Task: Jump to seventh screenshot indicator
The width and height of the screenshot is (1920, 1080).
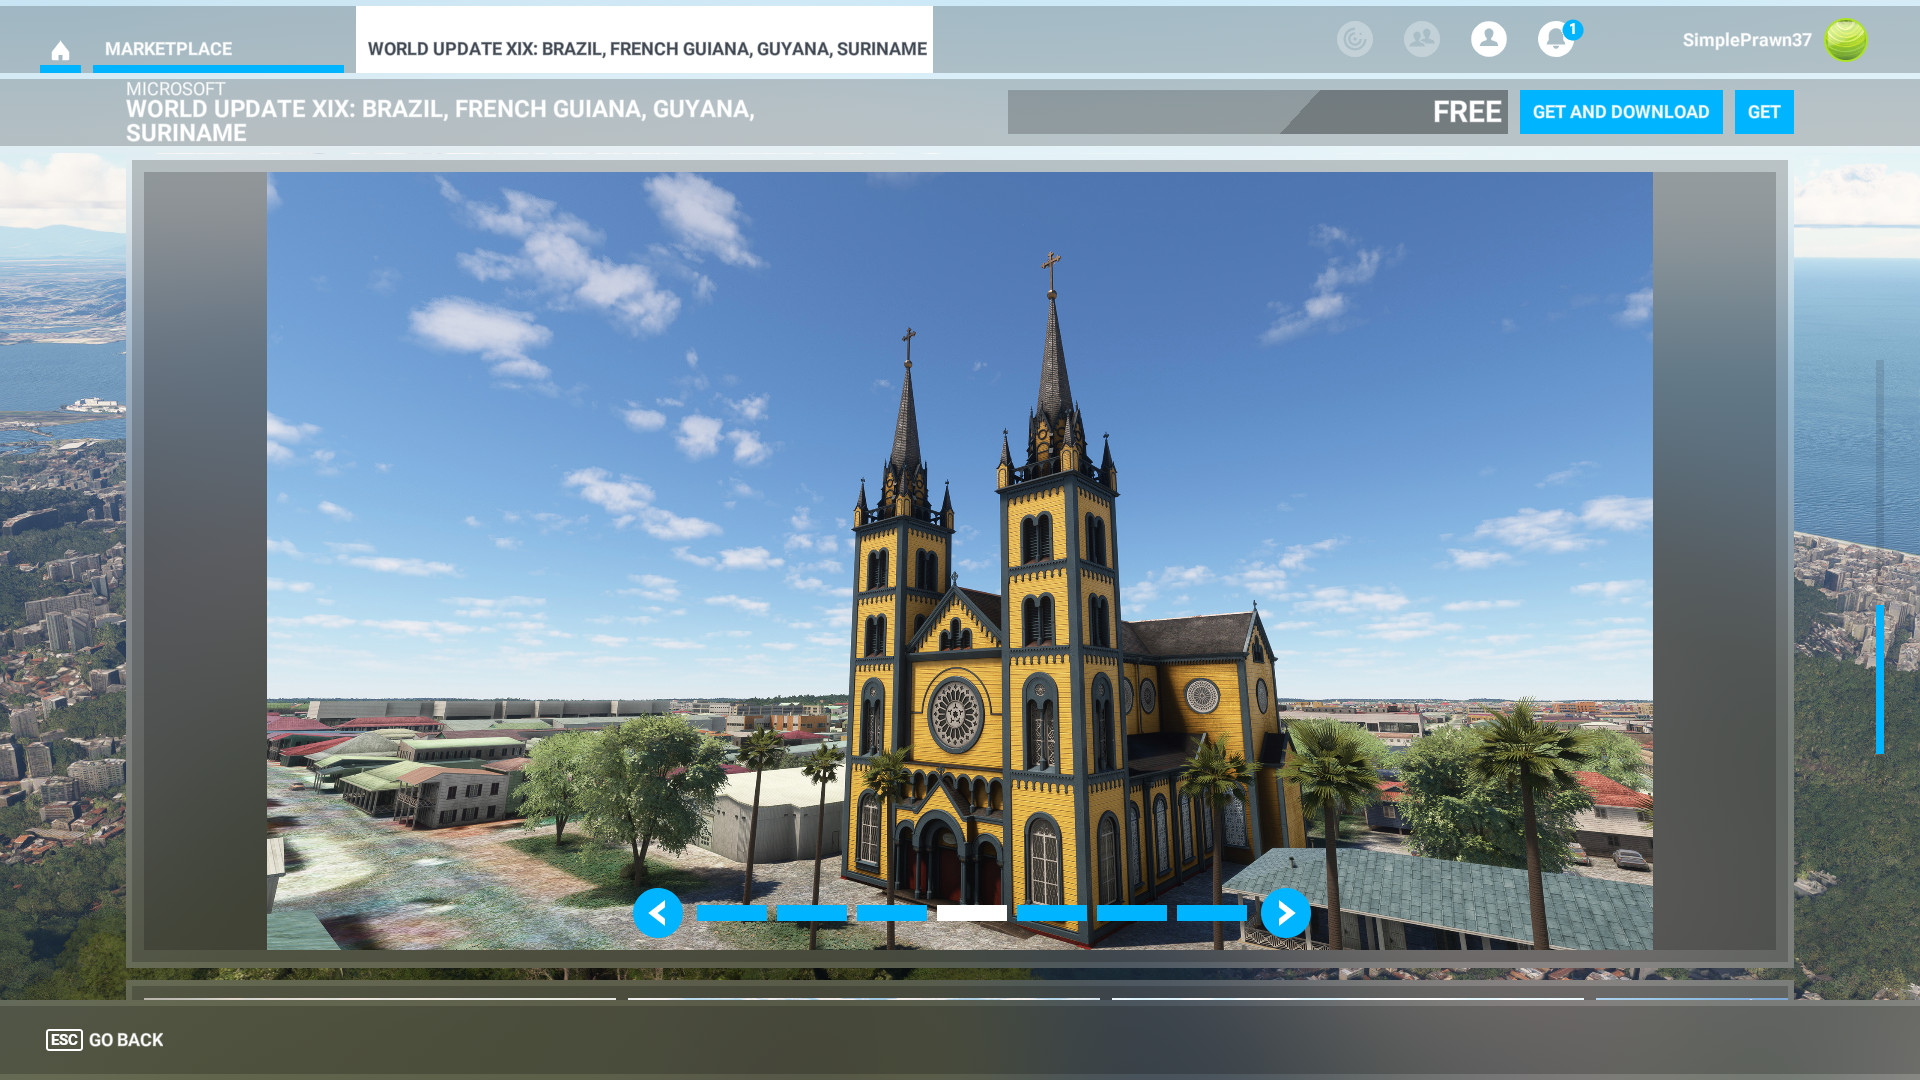Action: coord(1212,913)
